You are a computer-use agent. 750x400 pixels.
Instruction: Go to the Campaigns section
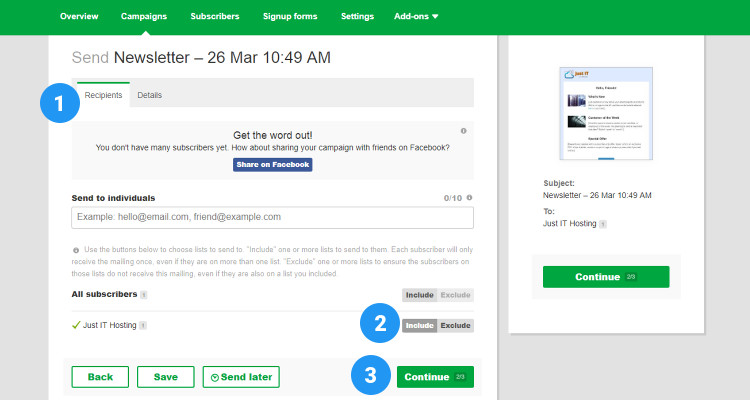click(x=144, y=16)
